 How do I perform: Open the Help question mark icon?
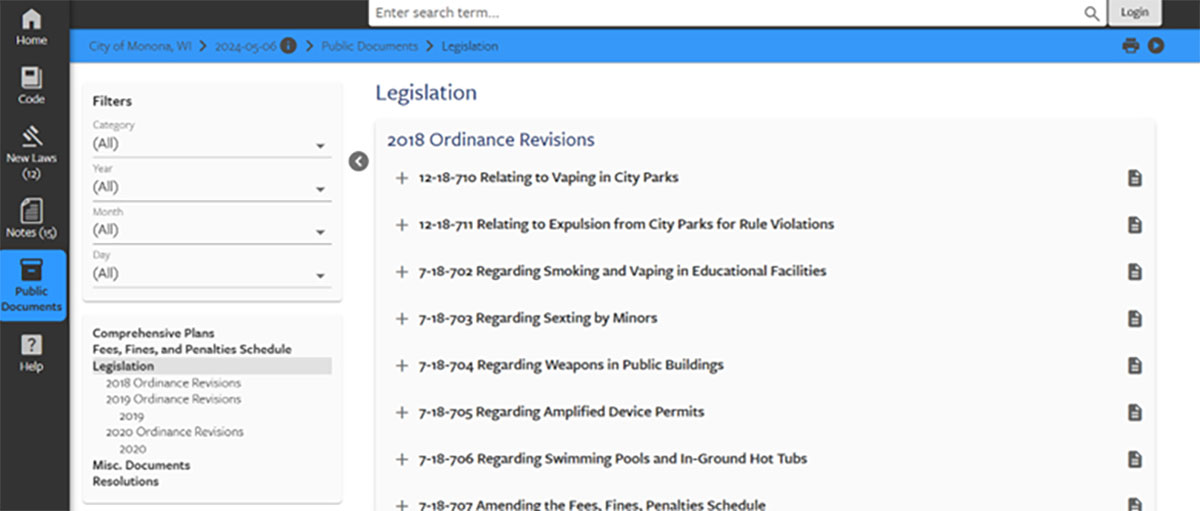31,345
